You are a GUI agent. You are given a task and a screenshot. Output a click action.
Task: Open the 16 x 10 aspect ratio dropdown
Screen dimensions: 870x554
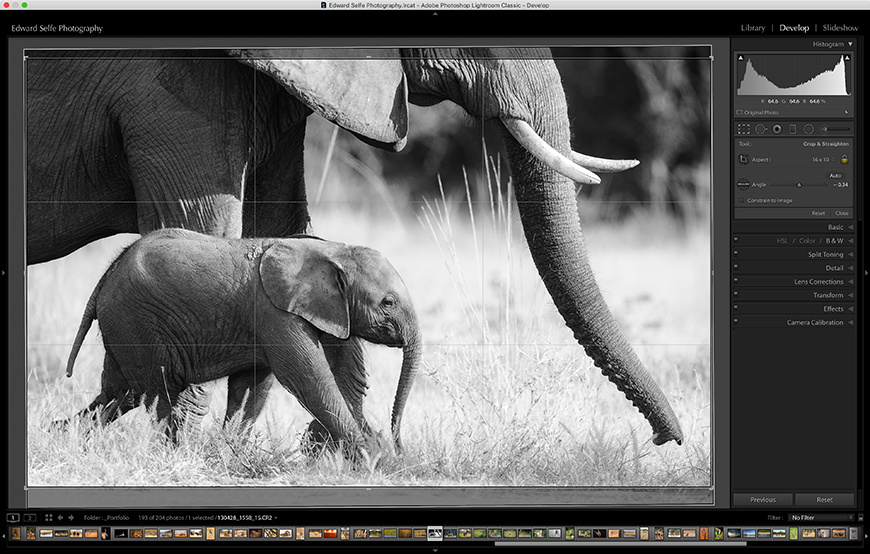pyautogui.click(x=822, y=159)
